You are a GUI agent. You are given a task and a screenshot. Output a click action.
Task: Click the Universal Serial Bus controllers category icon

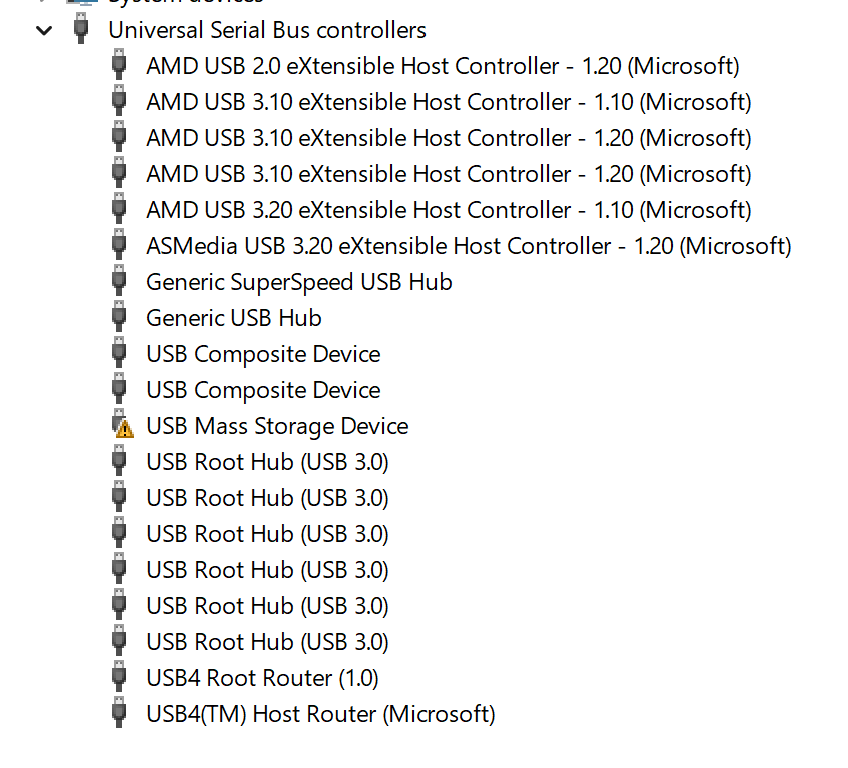pyautogui.click(x=81, y=30)
